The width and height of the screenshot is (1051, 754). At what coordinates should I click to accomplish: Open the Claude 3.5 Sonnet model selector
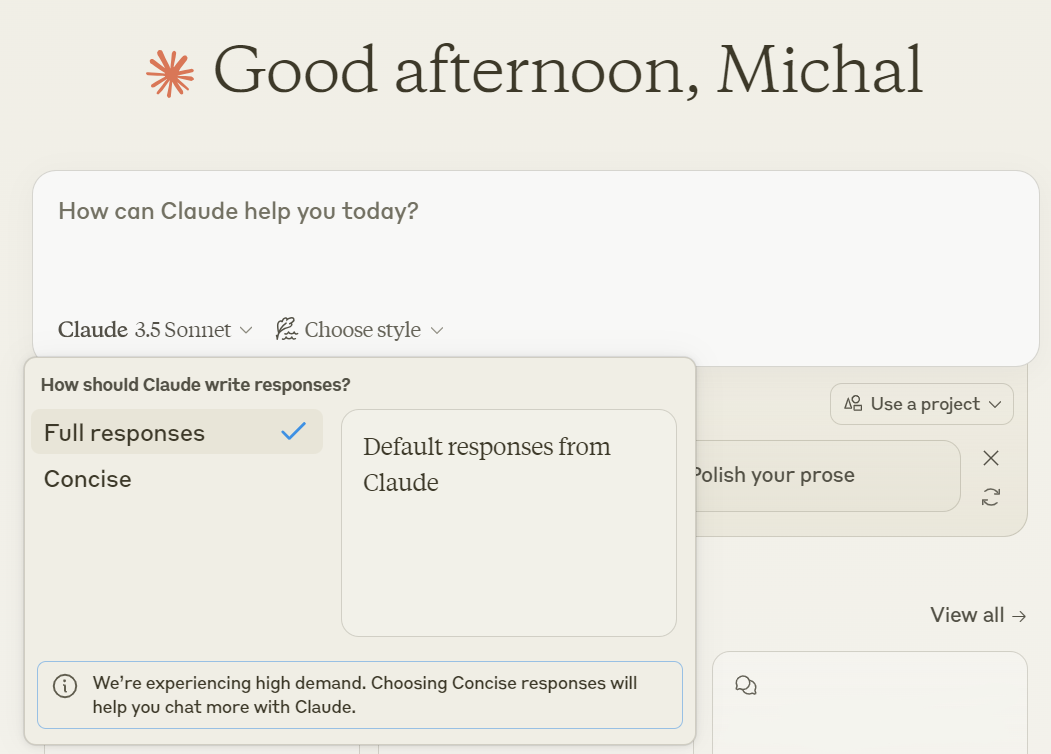[155, 330]
